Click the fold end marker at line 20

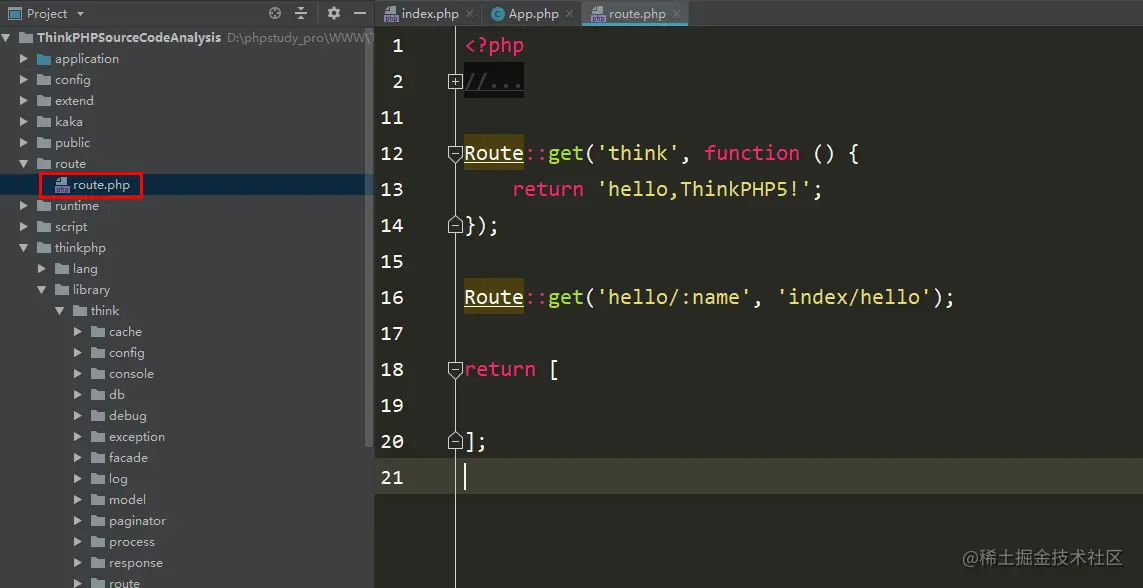[x=455, y=441]
